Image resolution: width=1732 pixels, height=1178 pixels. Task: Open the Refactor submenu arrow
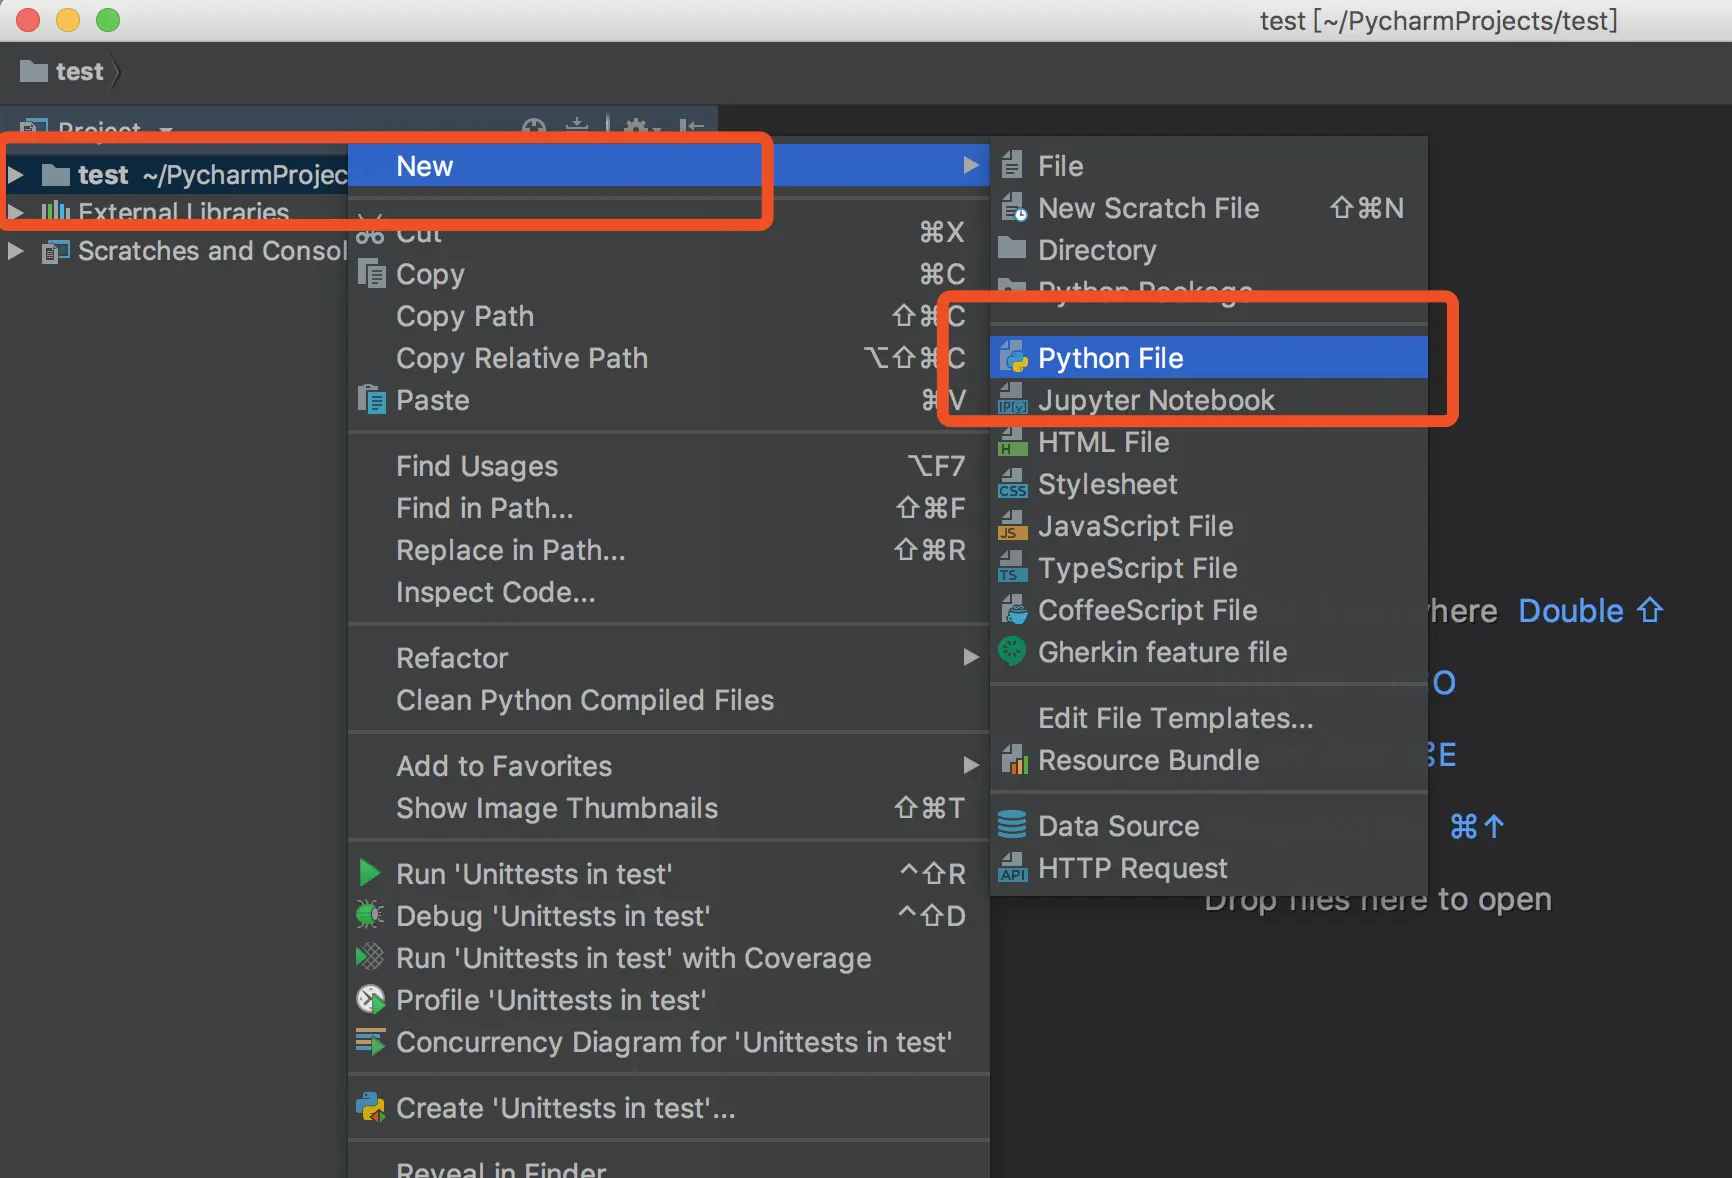pos(970,657)
